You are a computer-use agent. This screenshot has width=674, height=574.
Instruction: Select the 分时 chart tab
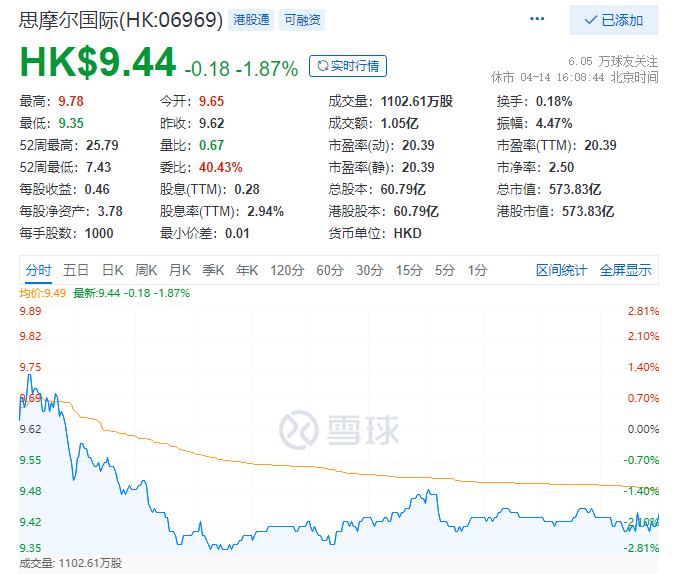pos(38,270)
